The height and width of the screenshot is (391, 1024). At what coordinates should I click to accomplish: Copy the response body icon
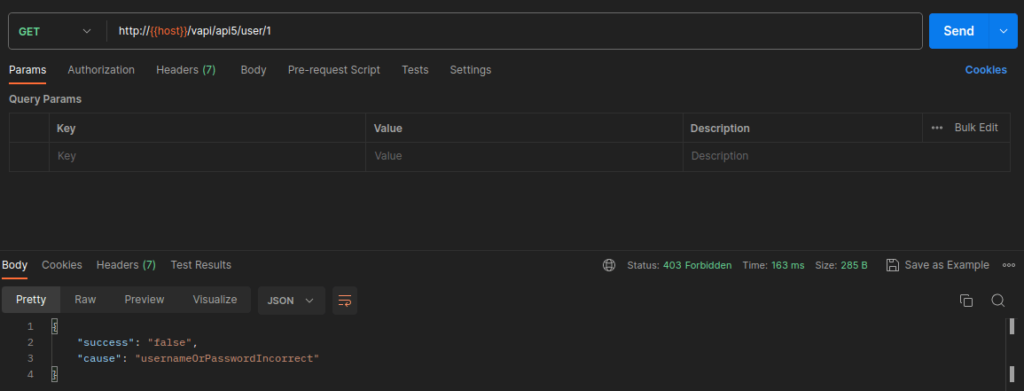(x=966, y=300)
